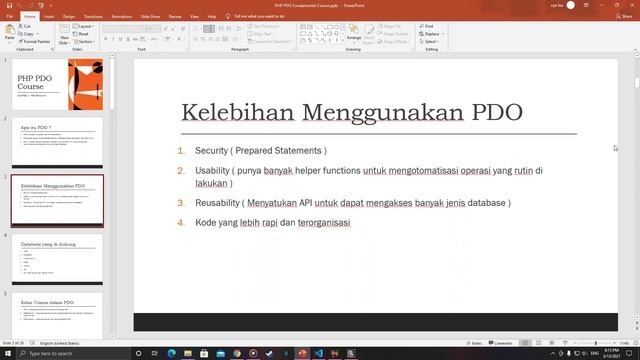Open the Help tab
The image size is (640, 360).
click(x=211, y=16)
